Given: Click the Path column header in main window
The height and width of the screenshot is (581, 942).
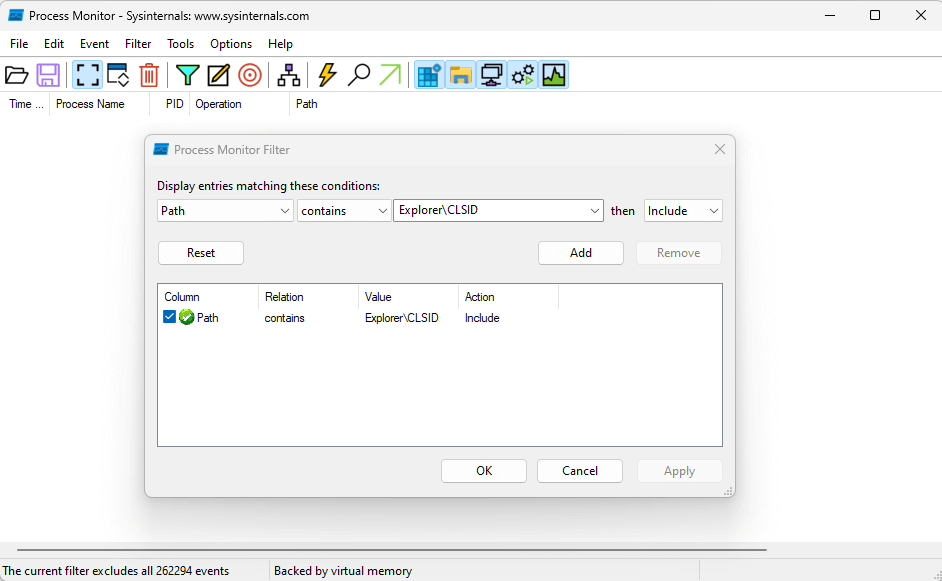Looking at the screenshot, I should click(x=306, y=104).
